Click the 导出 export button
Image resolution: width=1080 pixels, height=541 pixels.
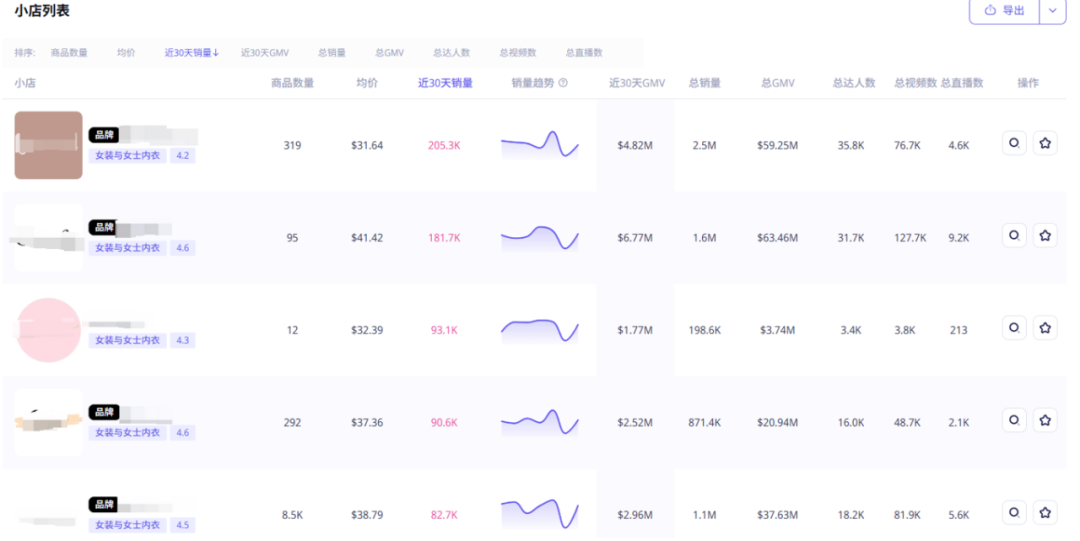(1004, 10)
